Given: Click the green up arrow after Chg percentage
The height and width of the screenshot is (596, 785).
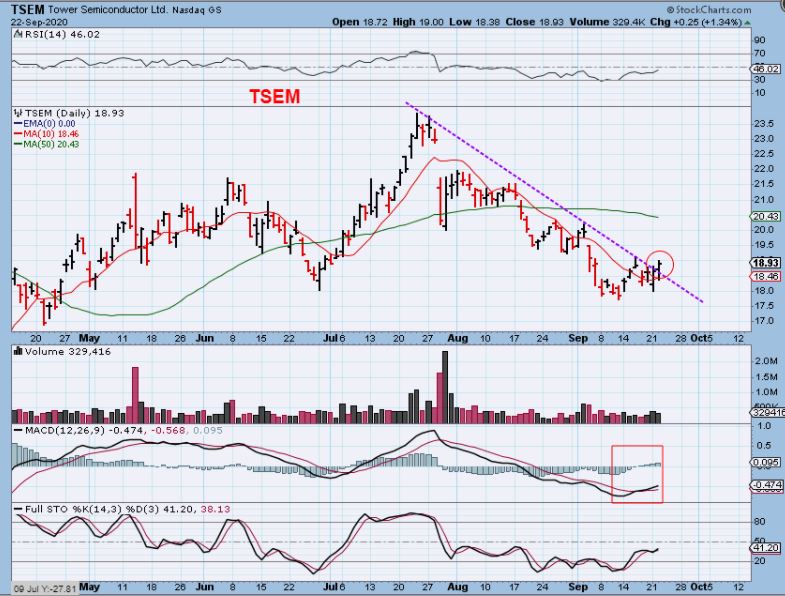Looking at the screenshot, I should pos(747,23).
